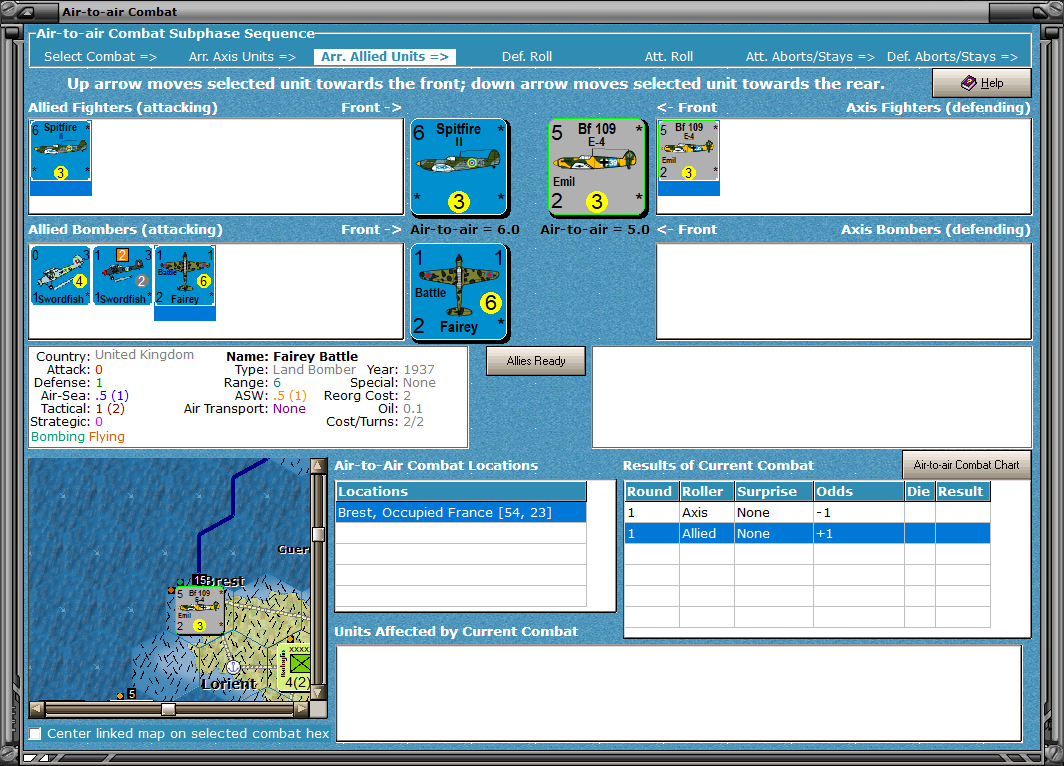Click the large Spitfire II counter
1064x766 pixels.
459,167
